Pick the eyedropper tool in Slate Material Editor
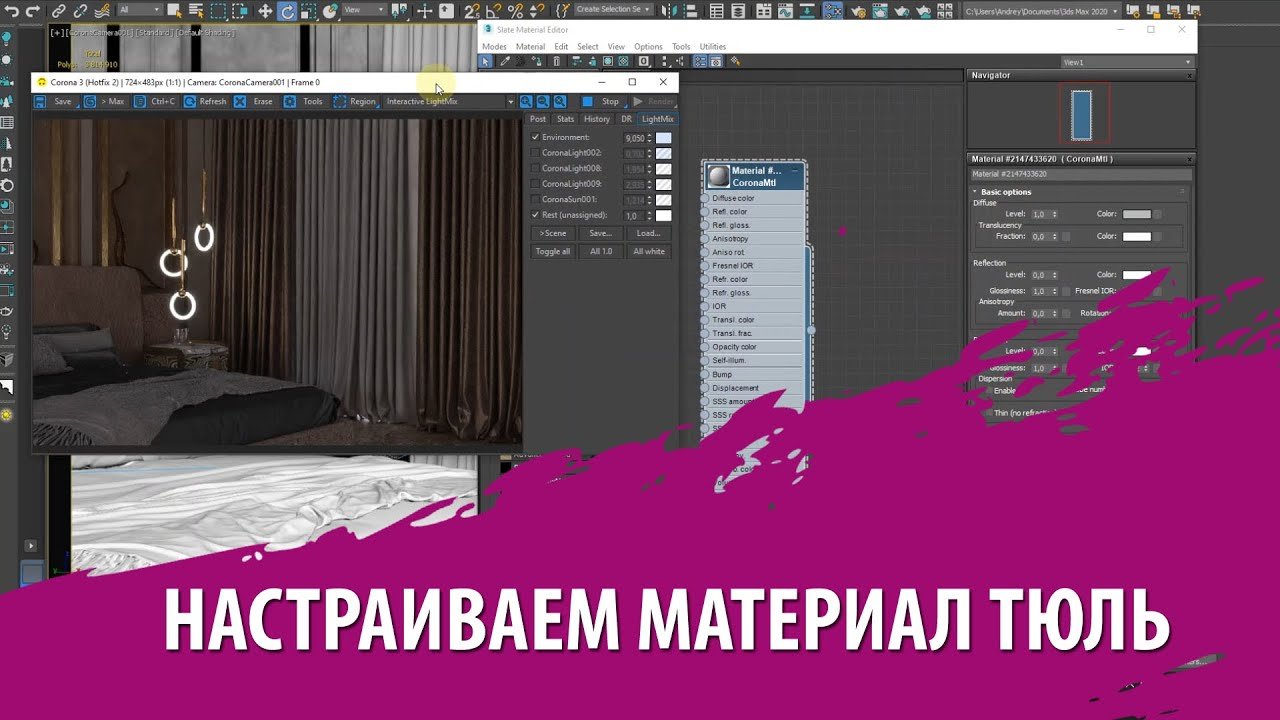Image resolution: width=1280 pixels, height=720 pixels. pyautogui.click(x=505, y=61)
